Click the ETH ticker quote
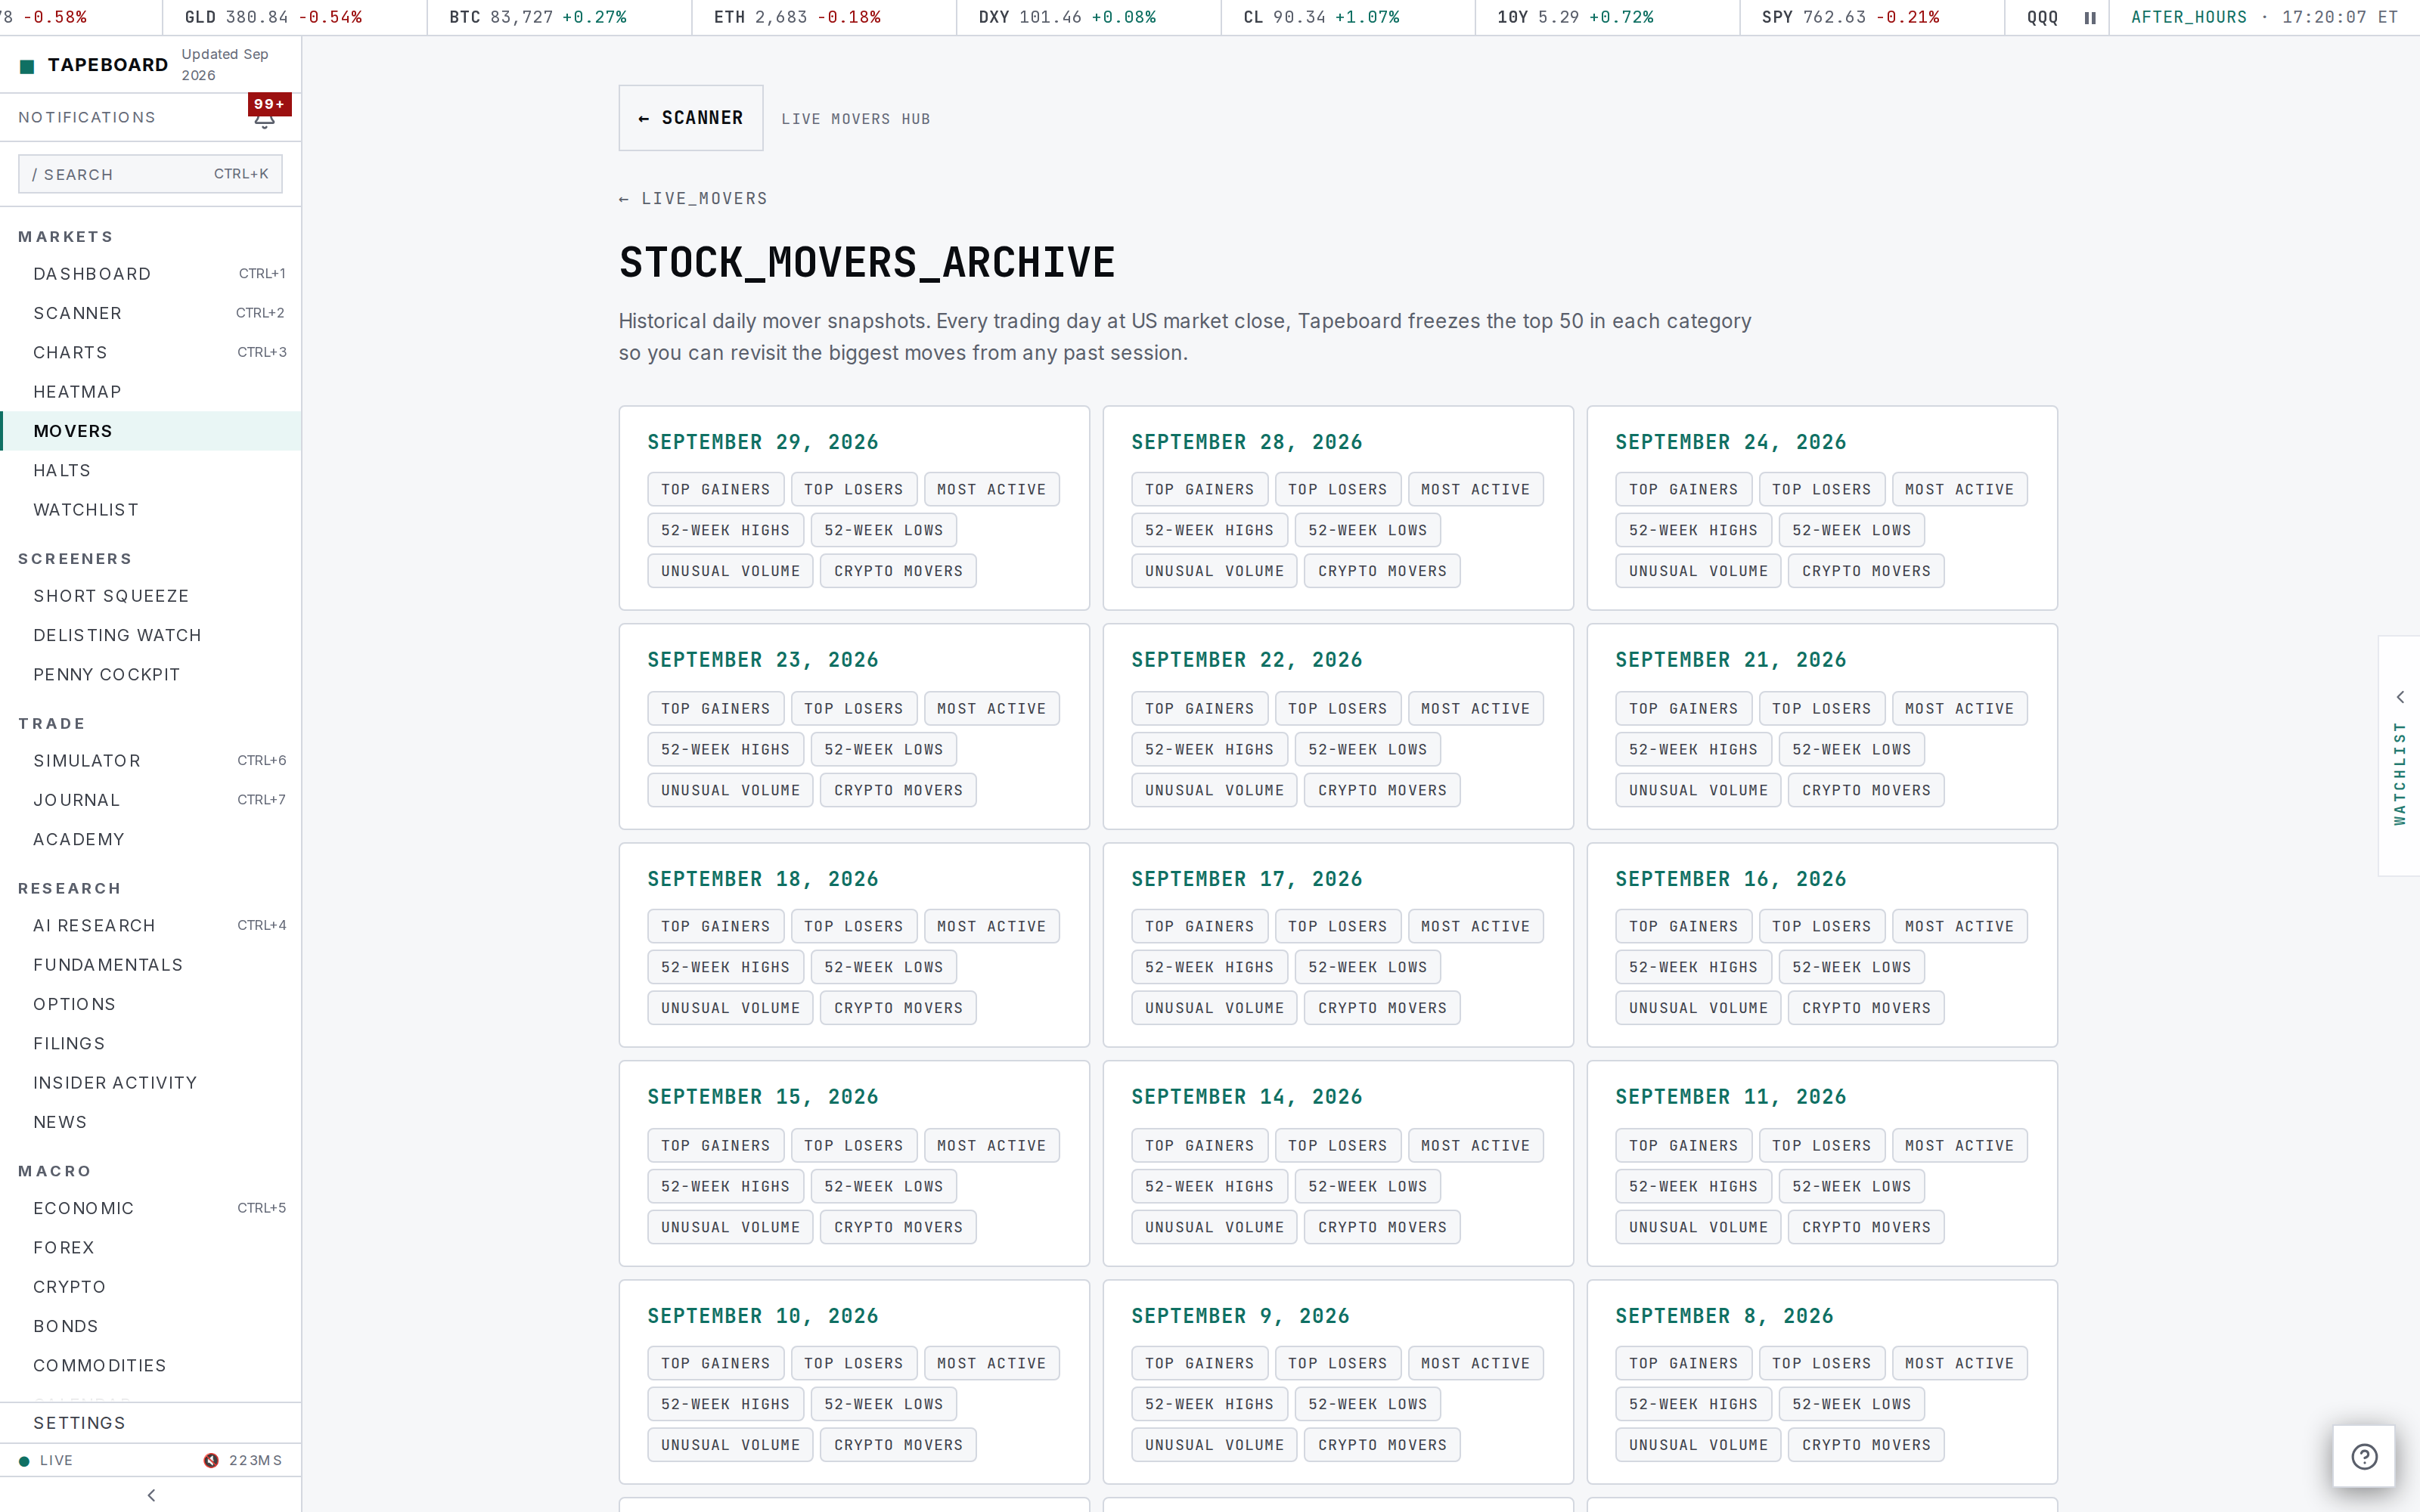 (x=797, y=17)
